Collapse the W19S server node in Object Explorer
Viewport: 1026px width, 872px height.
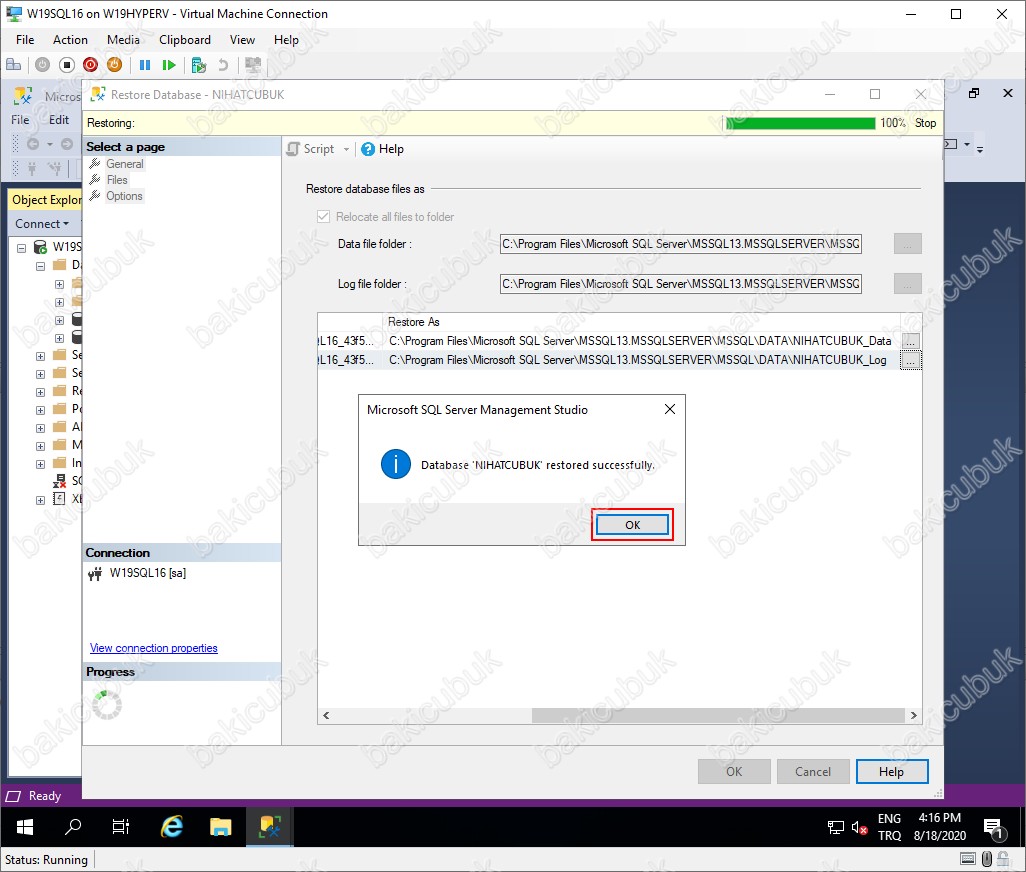point(22,248)
